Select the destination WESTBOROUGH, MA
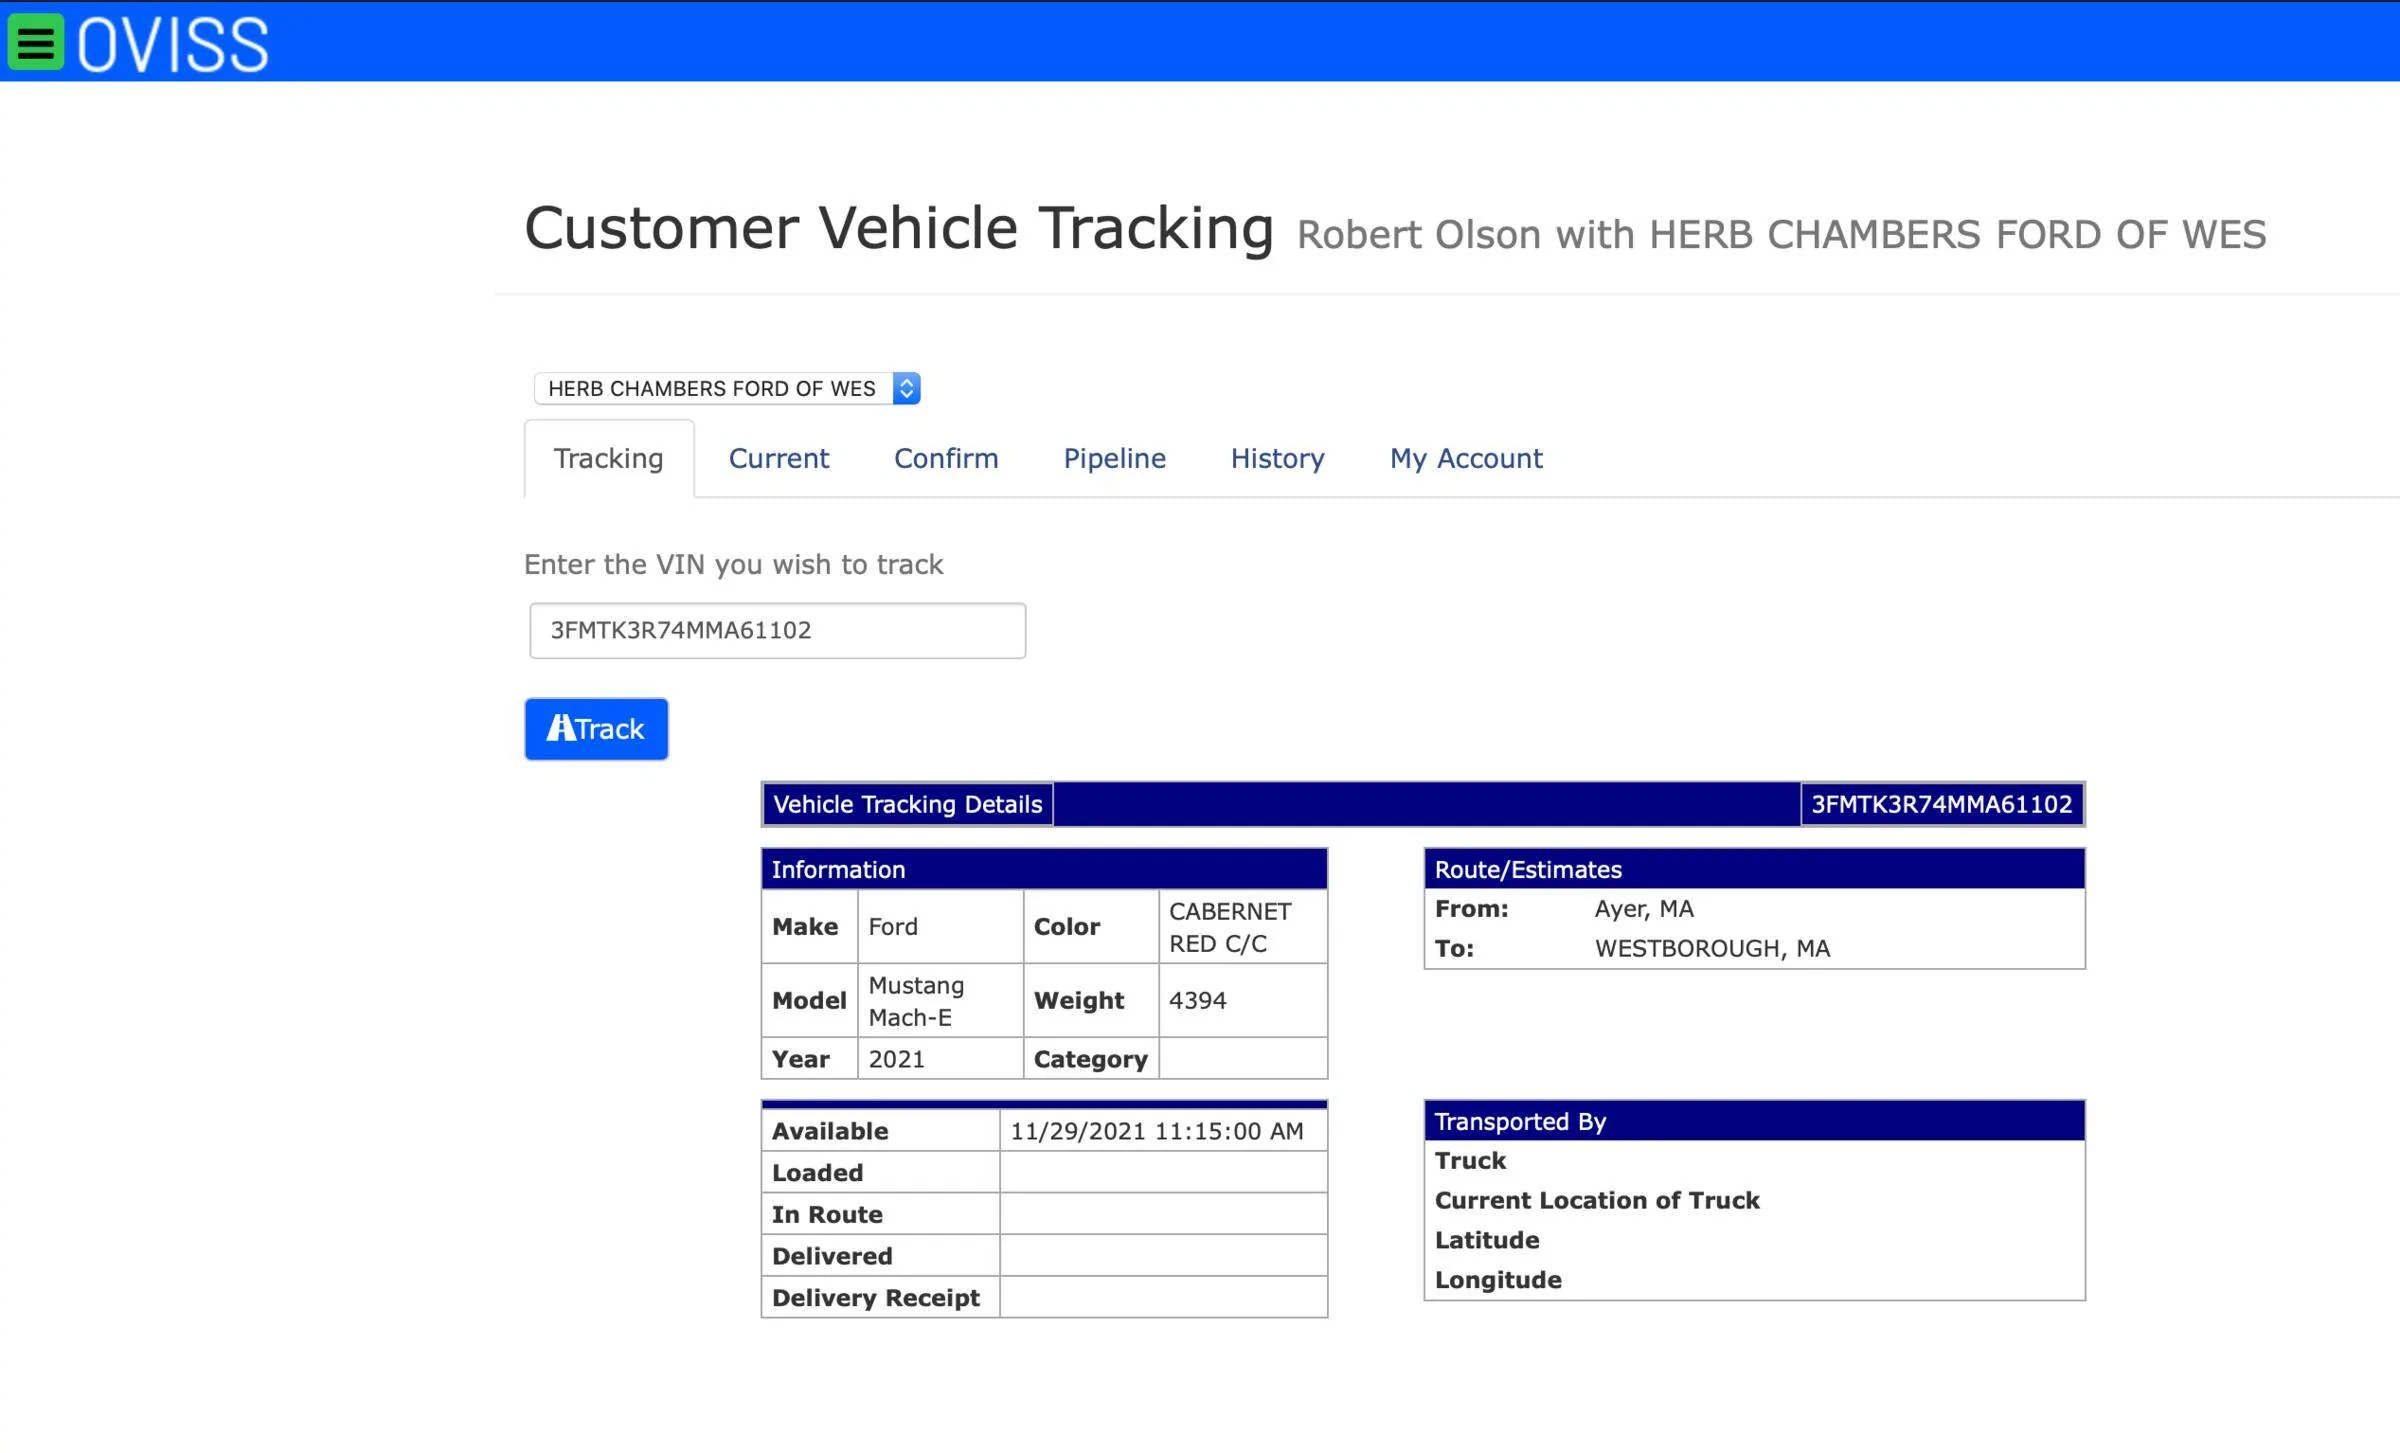This screenshot has height=1453, width=2400. (1712, 949)
